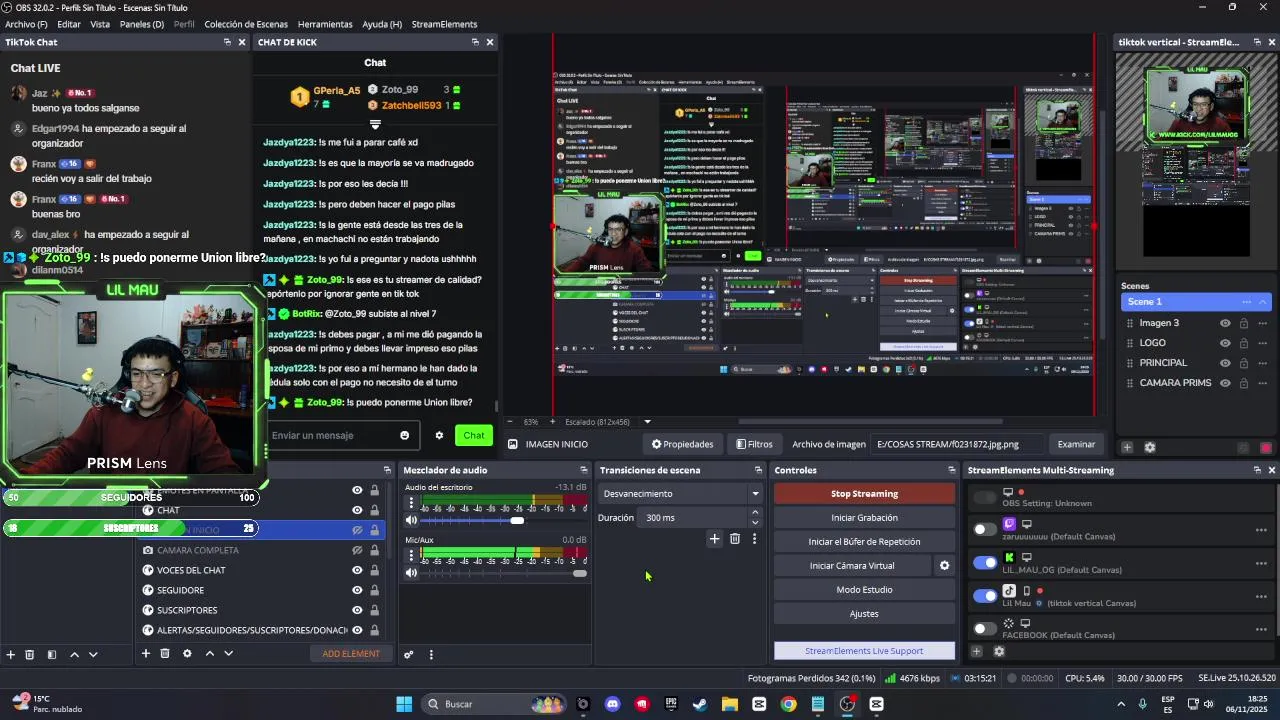Image resolution: width=1280 pixels, height=720 pixels.
Task: Open the Herramientas menu
Action: [325, 24]
